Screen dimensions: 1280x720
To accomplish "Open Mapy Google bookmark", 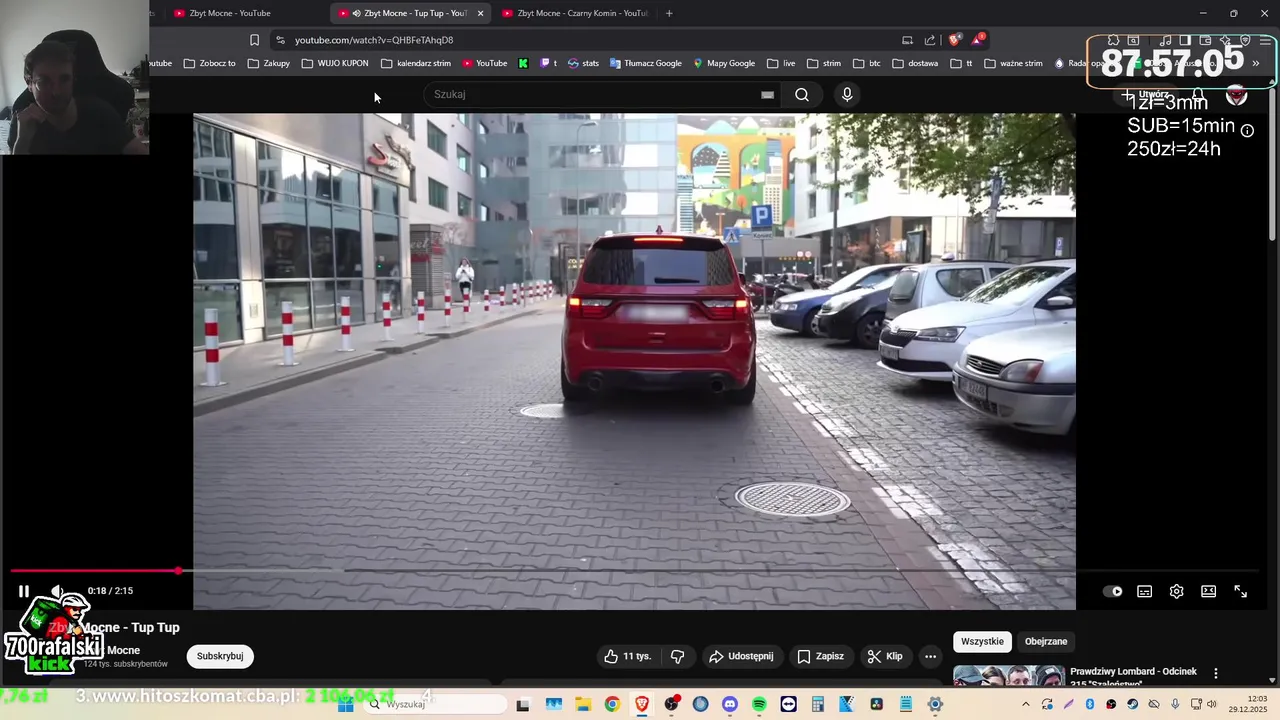I will coord(724,63).
